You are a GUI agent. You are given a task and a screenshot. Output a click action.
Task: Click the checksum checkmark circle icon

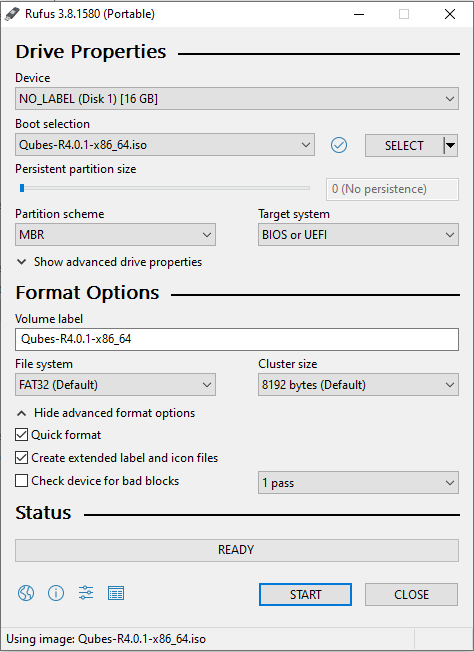pyautogui.click(x=339, y=145)
